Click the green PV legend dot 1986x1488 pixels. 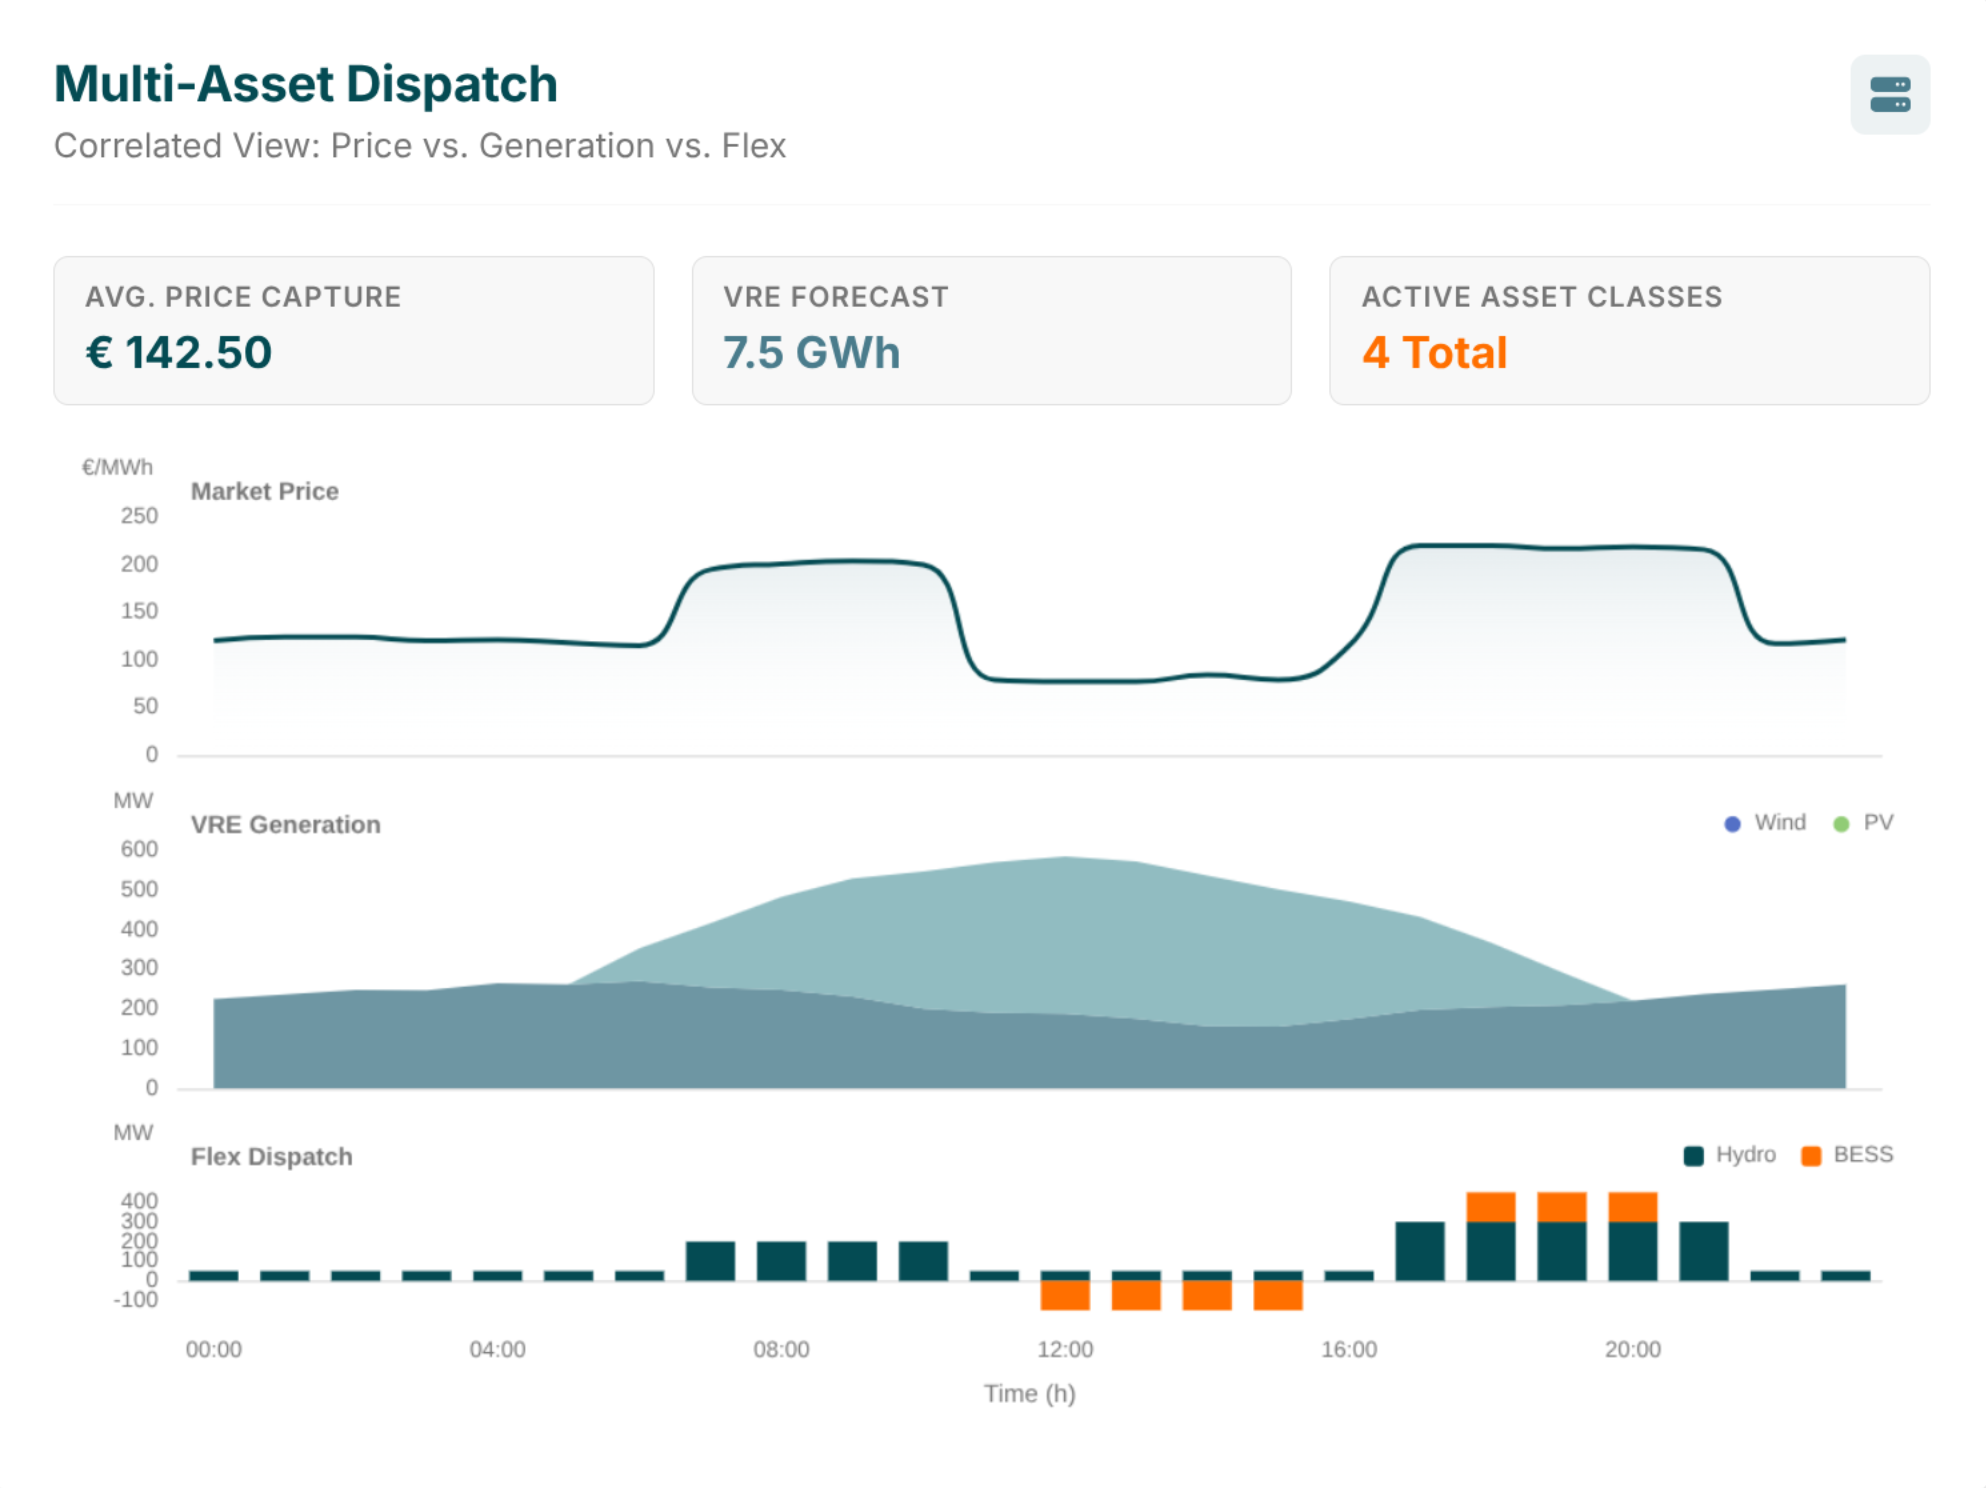[x=1841, y=823]
